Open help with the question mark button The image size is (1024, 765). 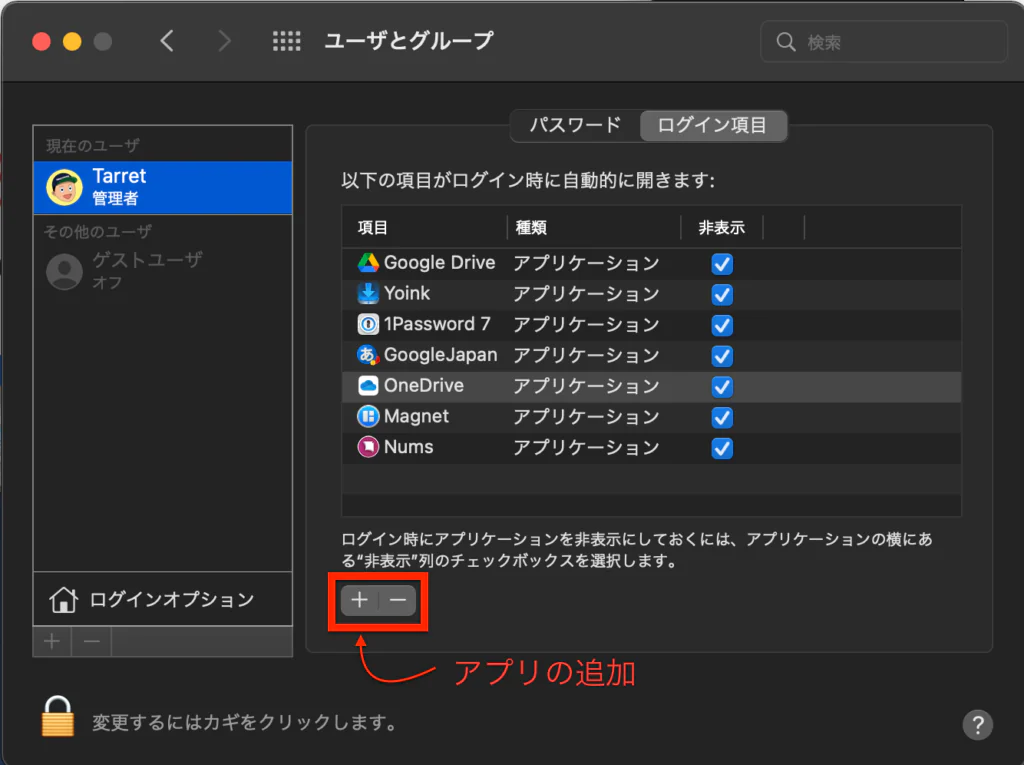pos(976,724)
